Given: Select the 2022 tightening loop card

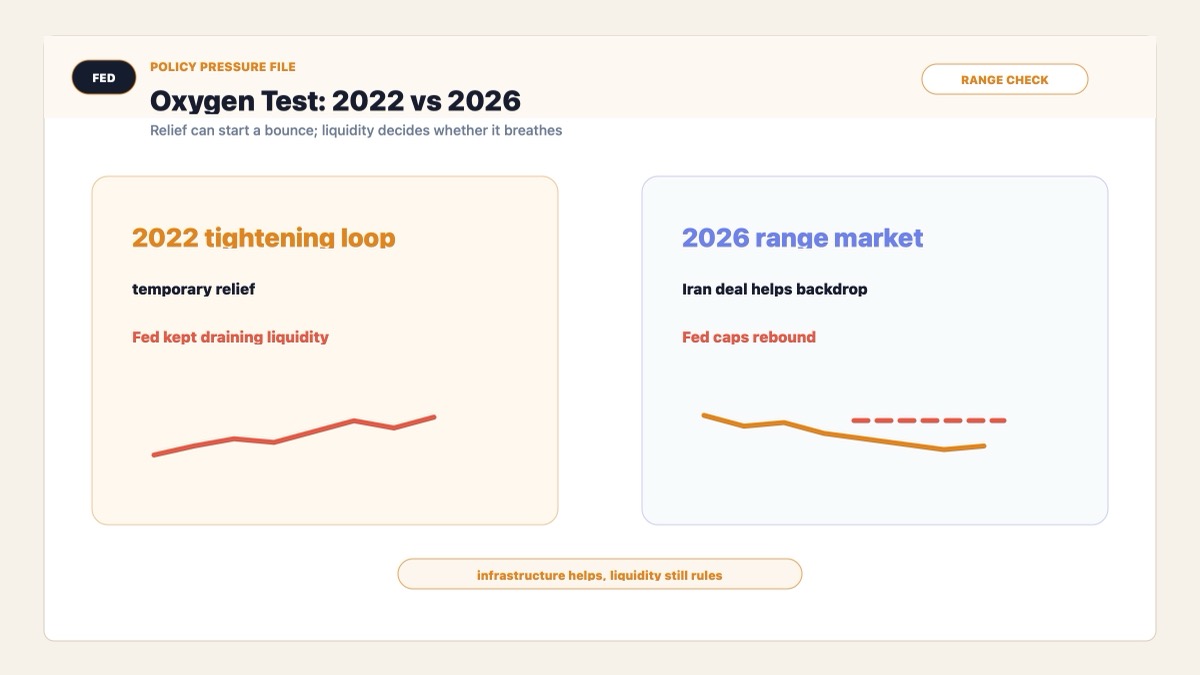Looking at the screenshot, I should coord(325,350).
